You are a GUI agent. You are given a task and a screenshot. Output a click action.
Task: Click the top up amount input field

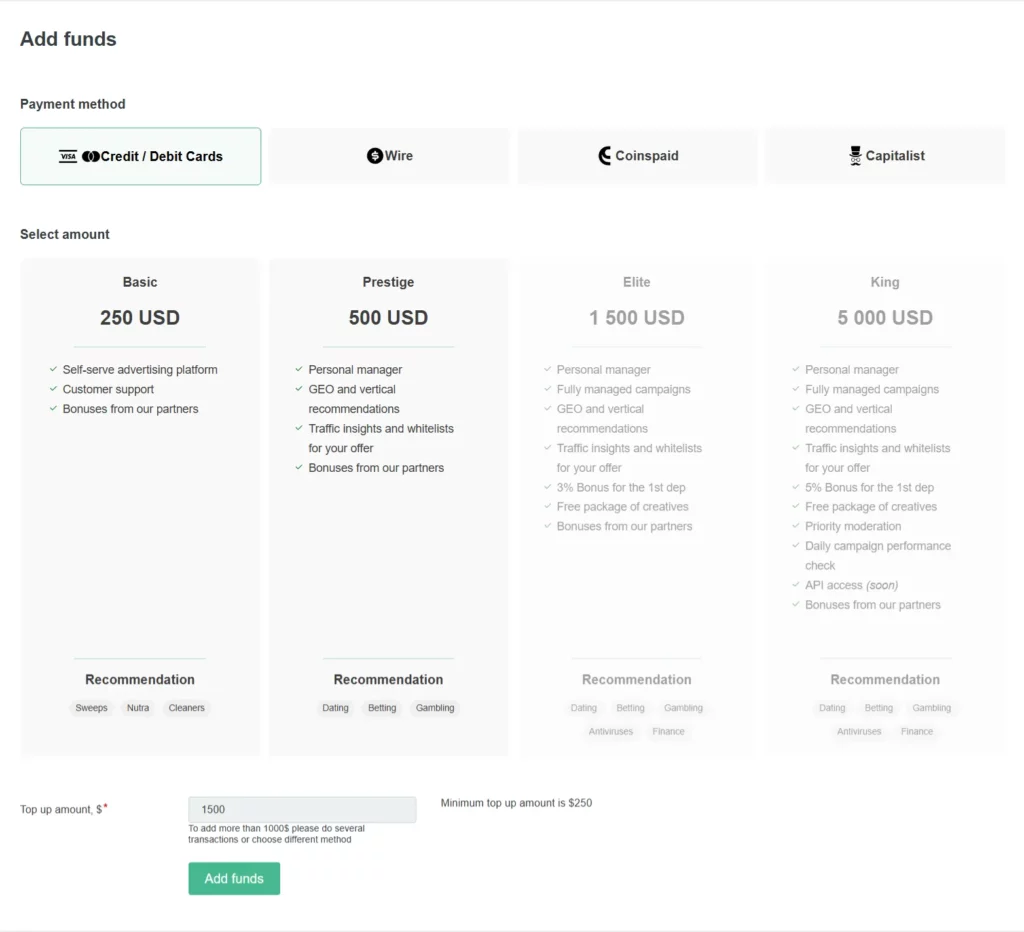[x=302, y=809]
